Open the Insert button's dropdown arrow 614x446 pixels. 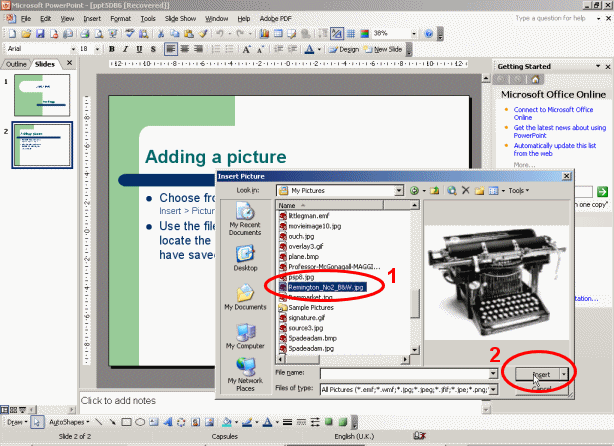tap(566, 373)
